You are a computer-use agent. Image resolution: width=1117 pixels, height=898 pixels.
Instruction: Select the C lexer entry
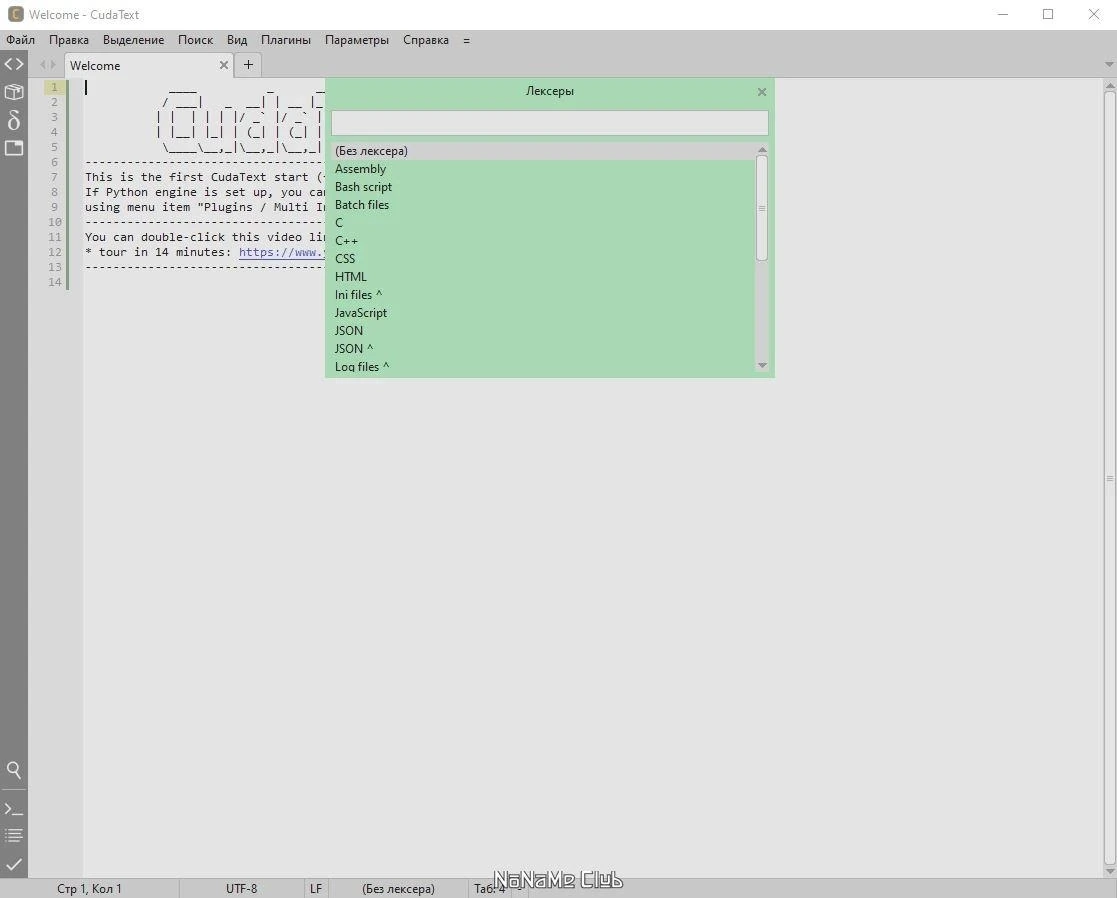pos(544,223)
